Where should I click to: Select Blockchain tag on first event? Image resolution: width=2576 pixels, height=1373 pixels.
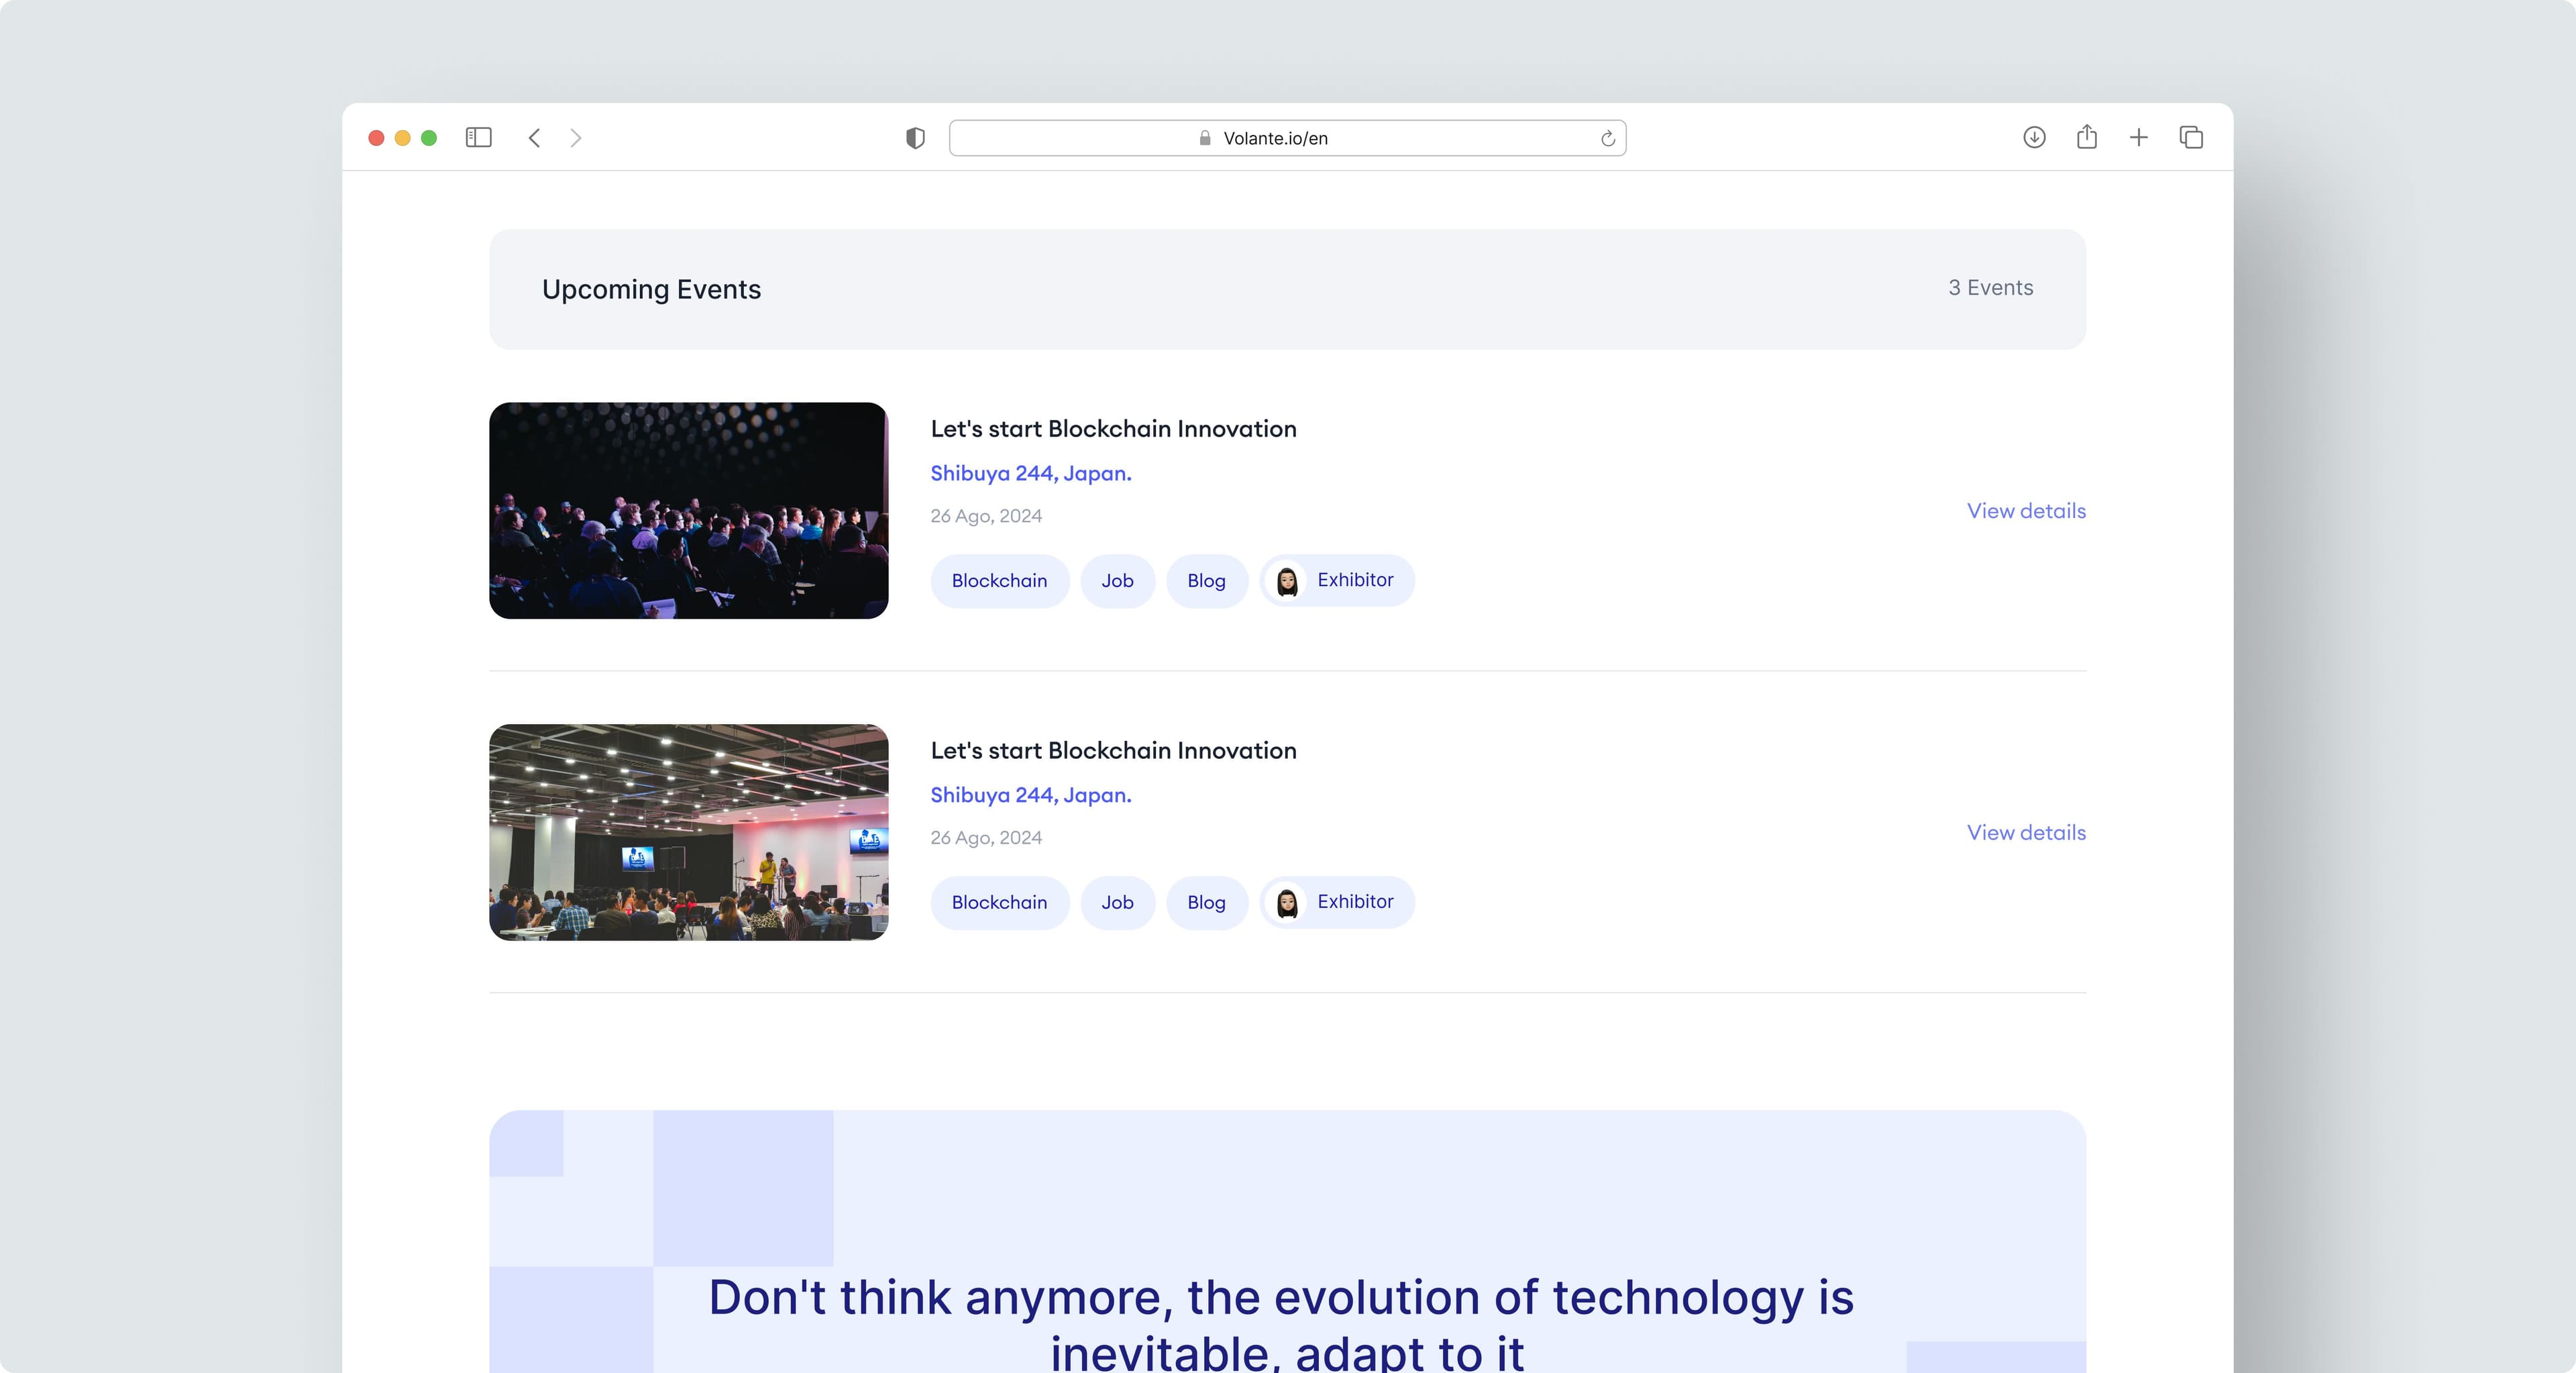pos(999,581)
